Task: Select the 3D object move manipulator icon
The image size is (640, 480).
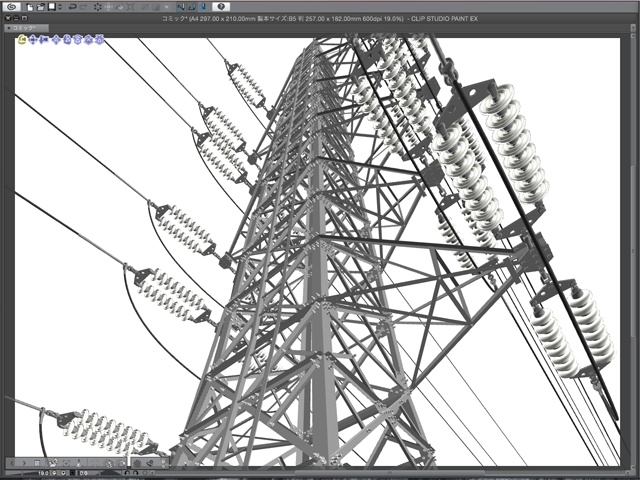Action: coord(56,40)
